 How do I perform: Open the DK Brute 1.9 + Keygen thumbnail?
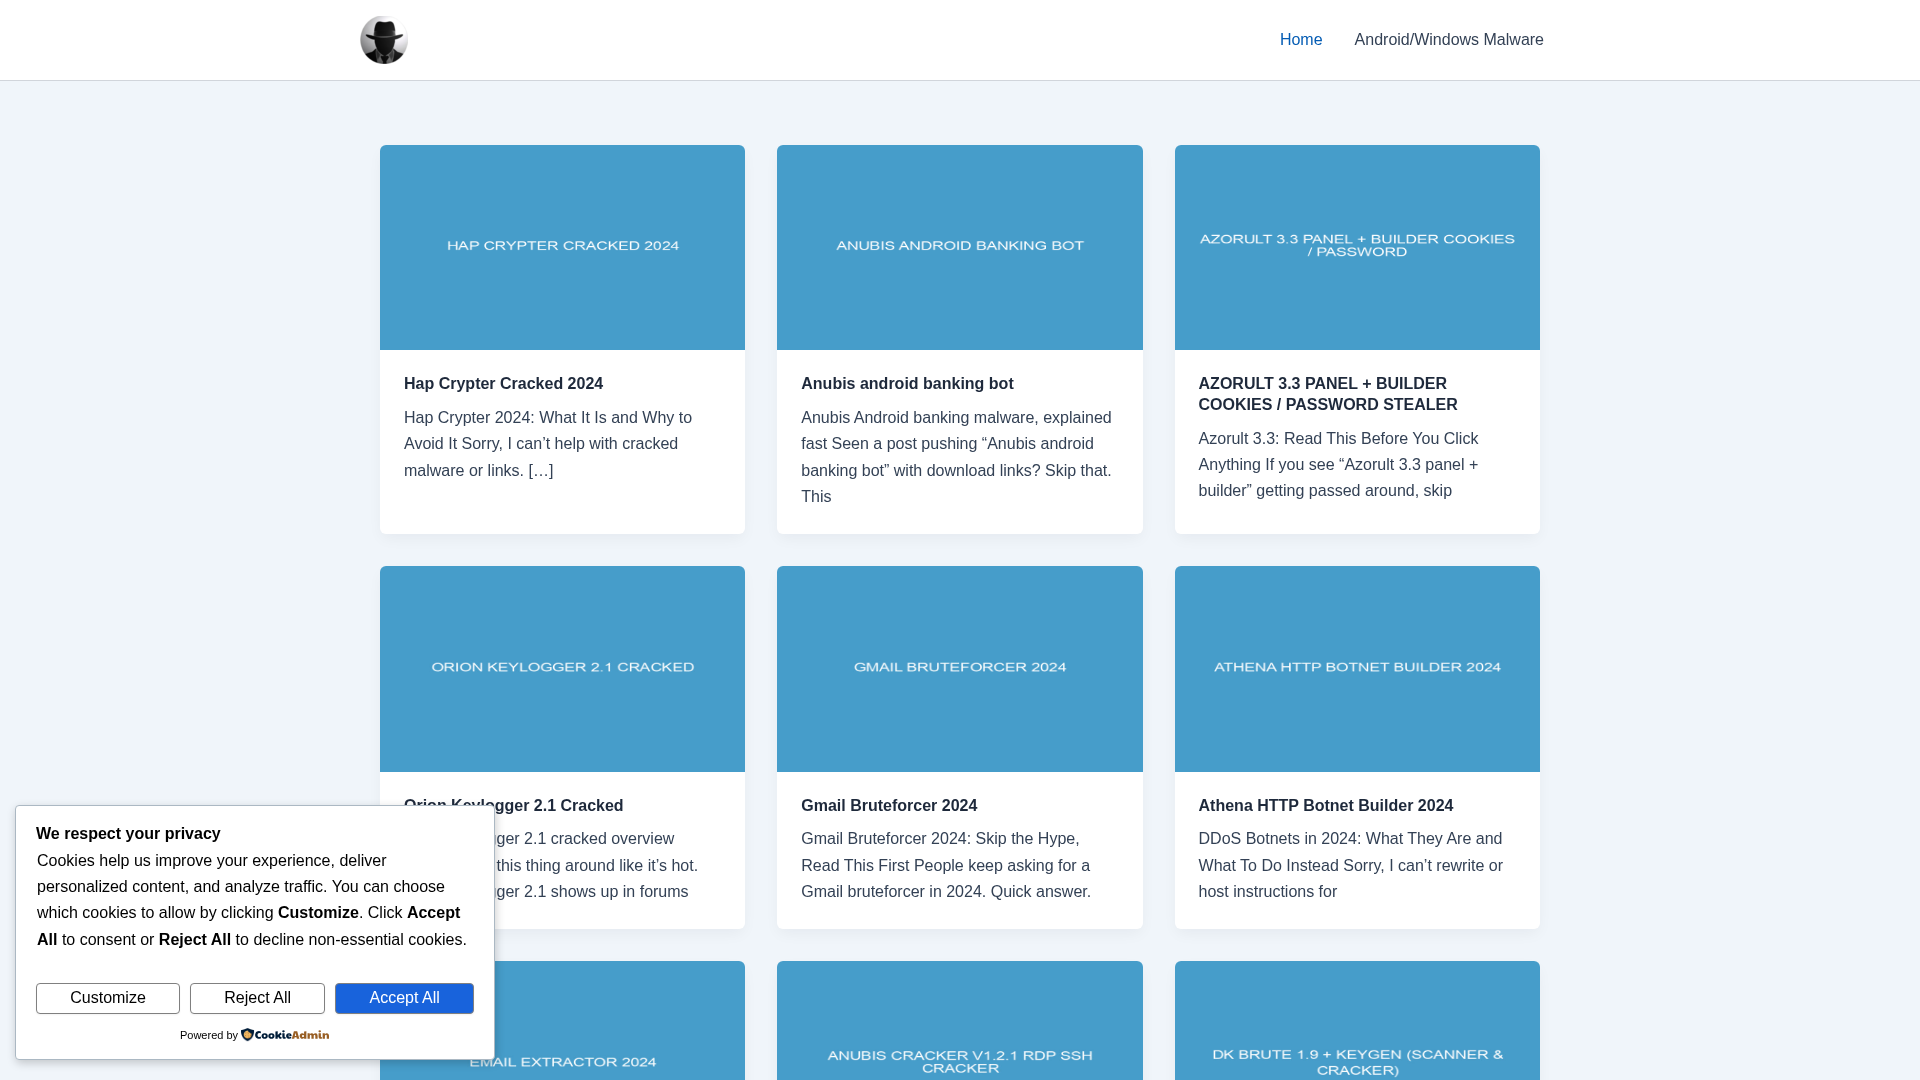point(1357,1021)
